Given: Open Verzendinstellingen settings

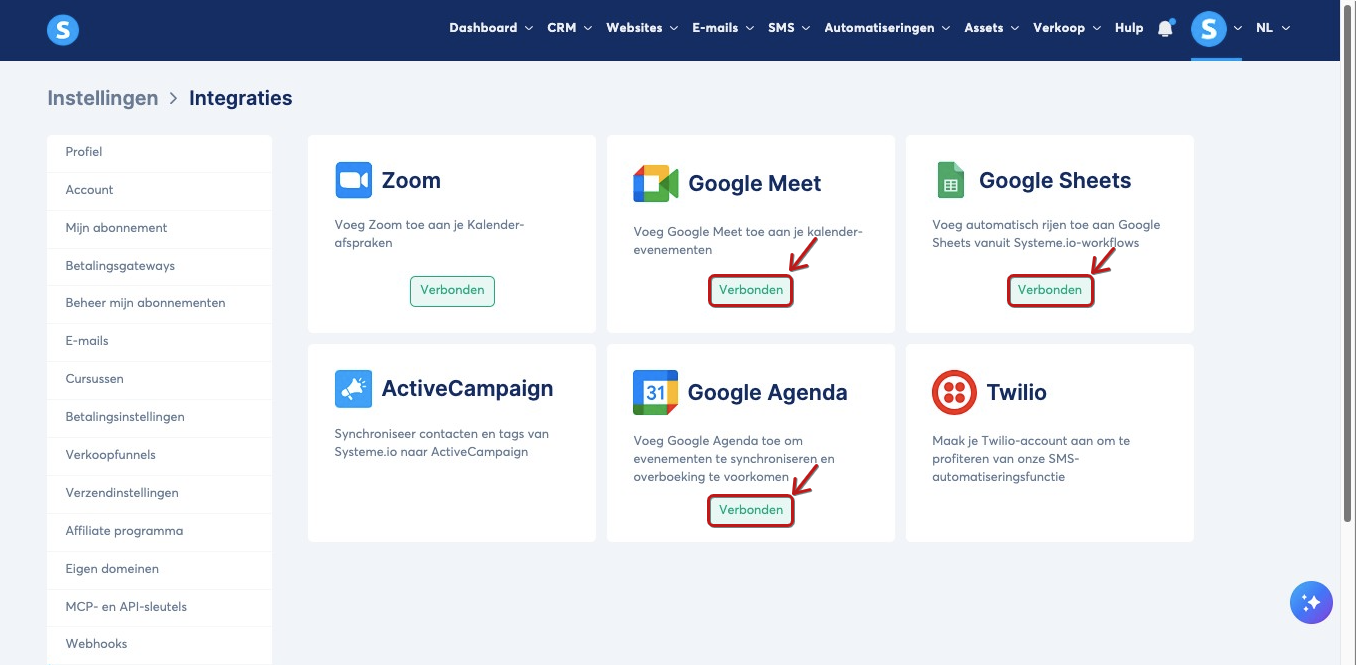Looking at the screenshot, I should [159, 493].
